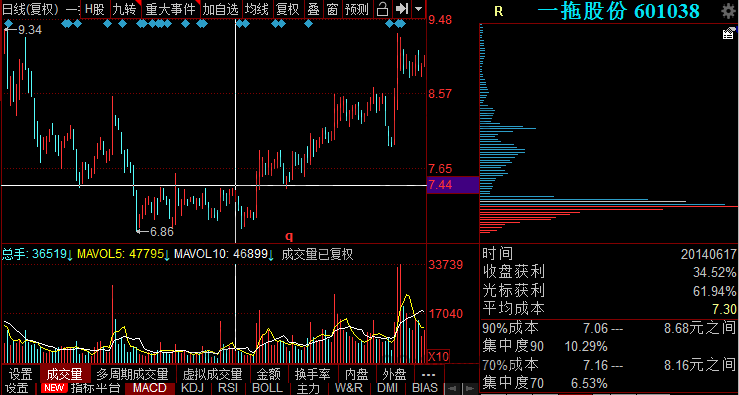Open 重大事件 major events

pos(170,8)
